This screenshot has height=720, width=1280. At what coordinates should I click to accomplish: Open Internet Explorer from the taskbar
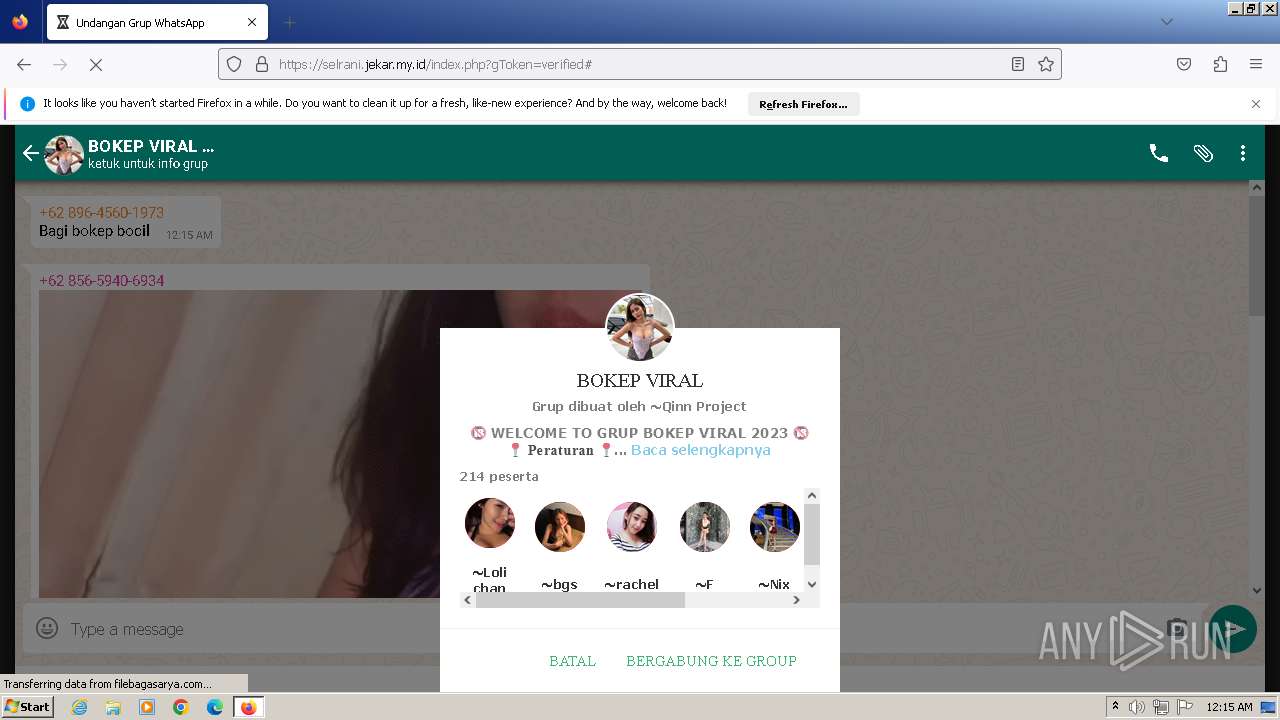click(79, 707)
